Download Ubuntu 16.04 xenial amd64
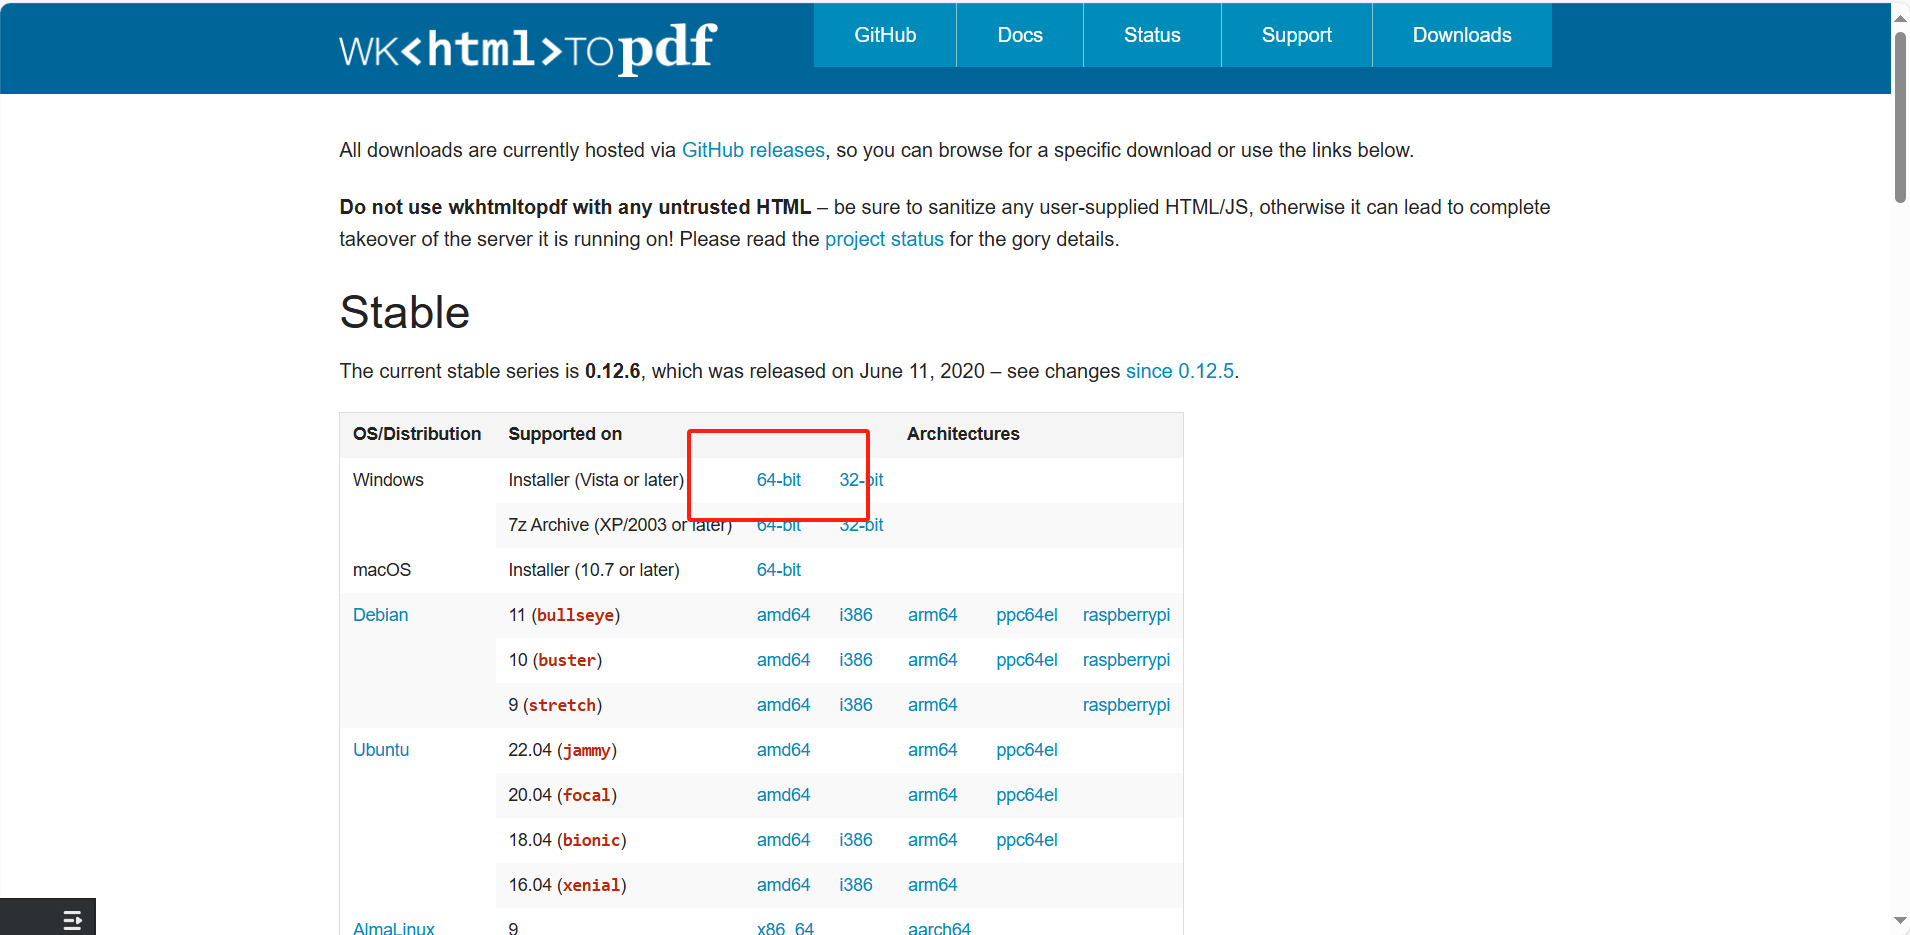 [x=783, y=885]
